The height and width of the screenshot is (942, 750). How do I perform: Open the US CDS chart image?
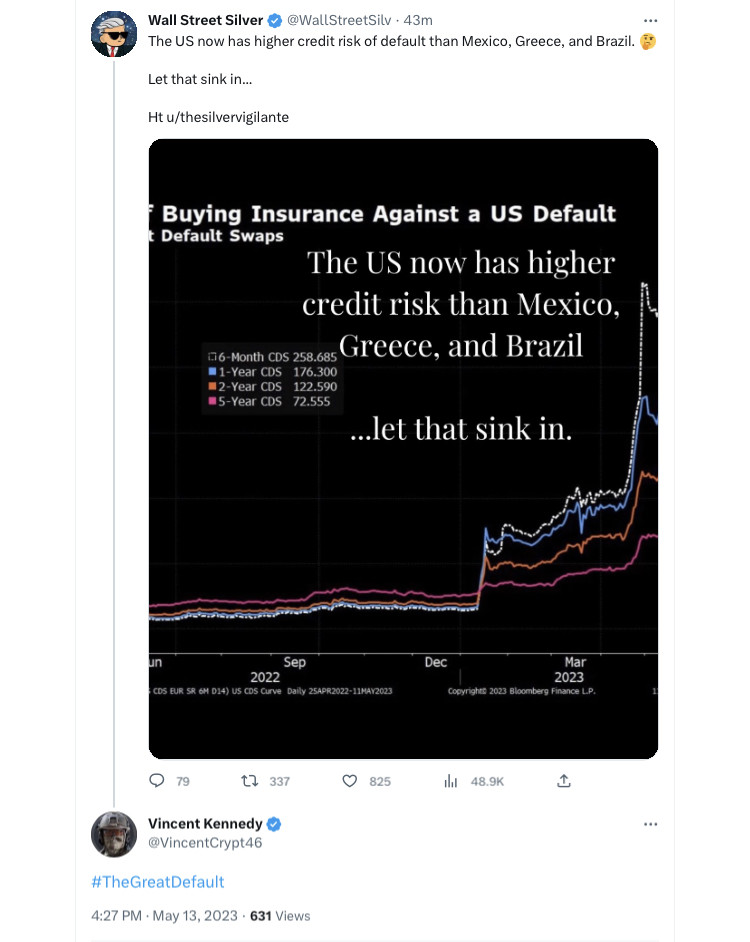click(x=403, y=448)
